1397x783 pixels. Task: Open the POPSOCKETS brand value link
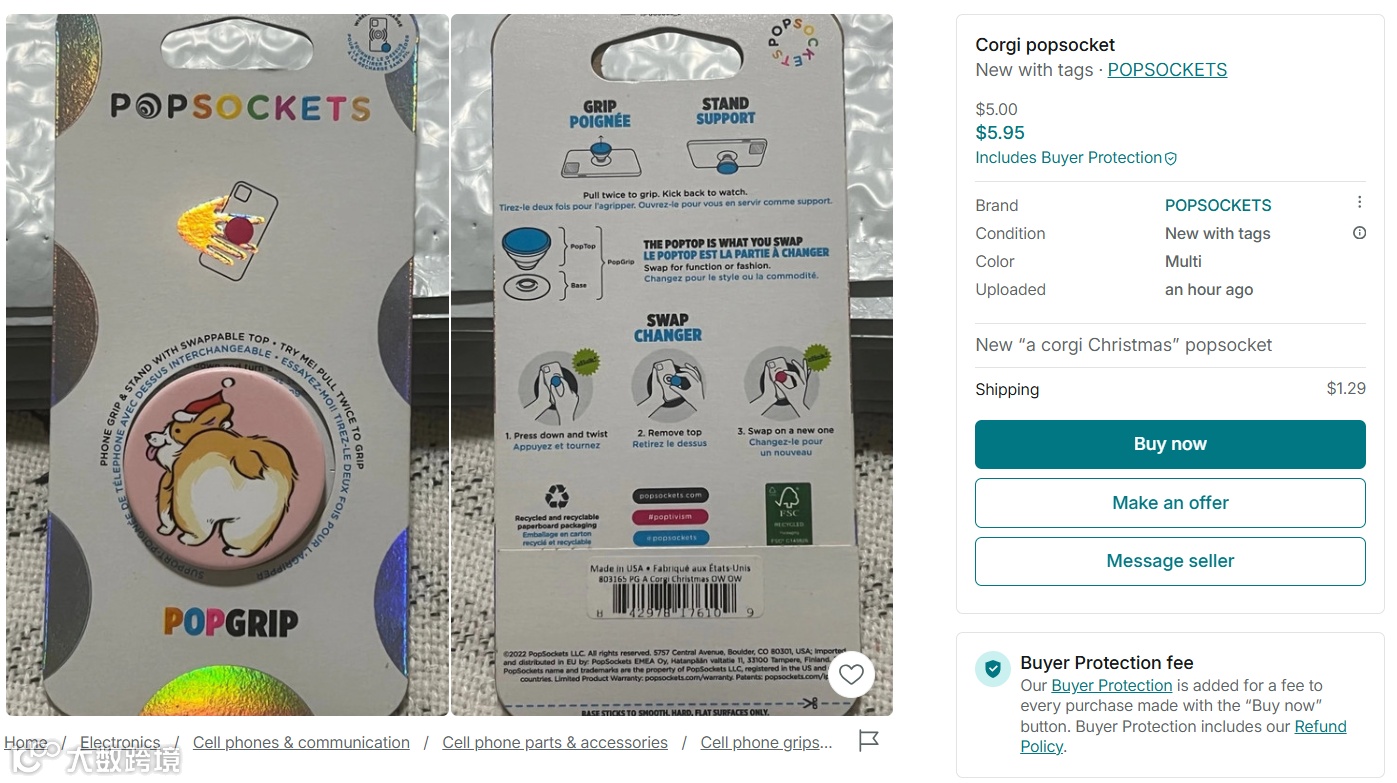pyautogui.click(x=1218, y=205)
